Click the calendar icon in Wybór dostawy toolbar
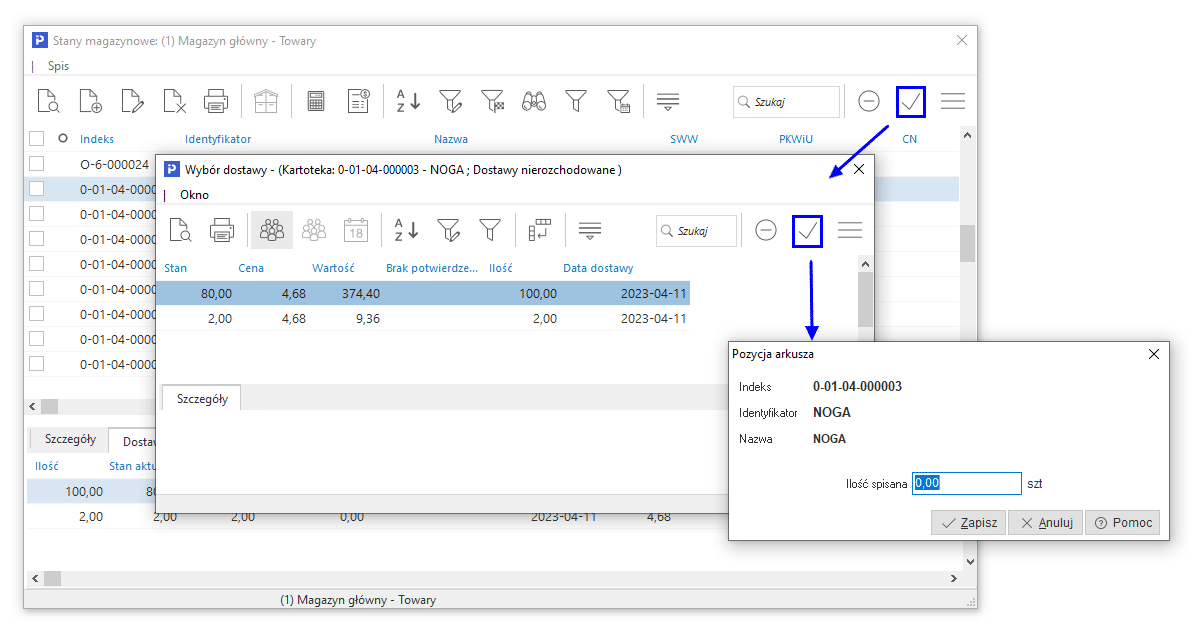Screen dimensions: 1191x634 click(356, 230)
